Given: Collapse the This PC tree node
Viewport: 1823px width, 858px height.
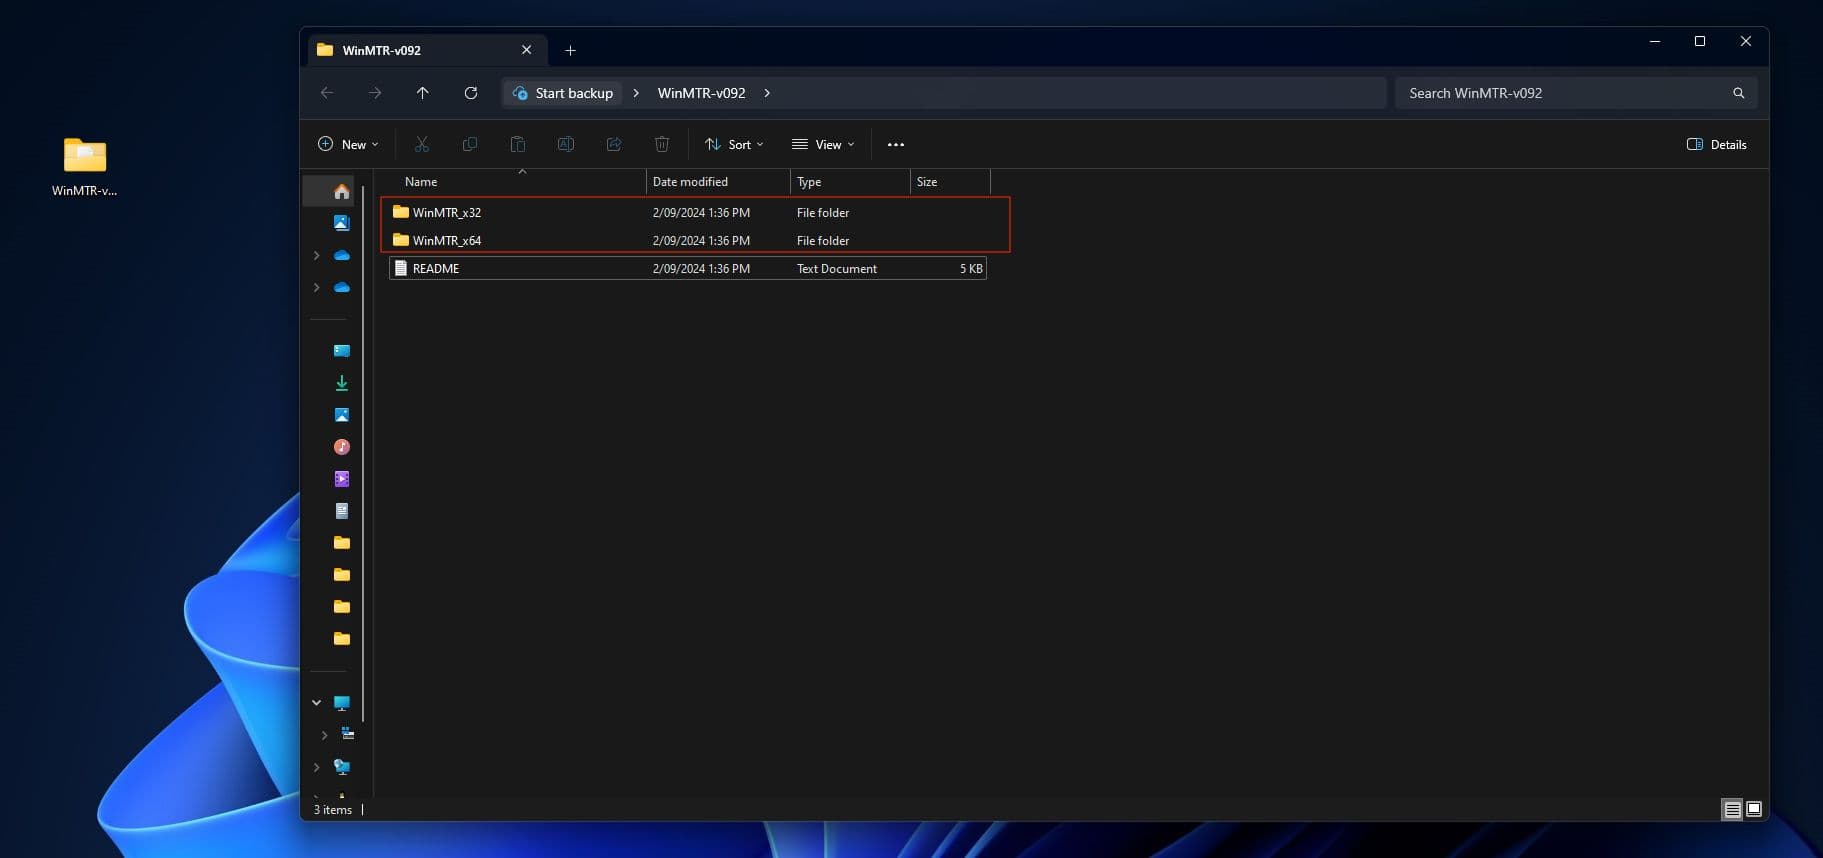Looking at the screenshot, I should (x=316, y=703).
